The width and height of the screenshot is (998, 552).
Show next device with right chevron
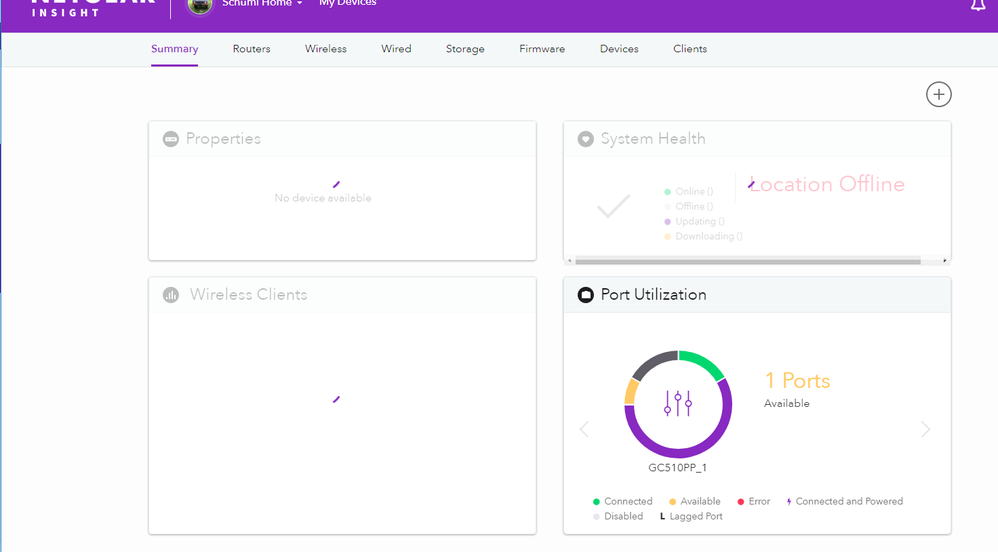click(925, 429)
